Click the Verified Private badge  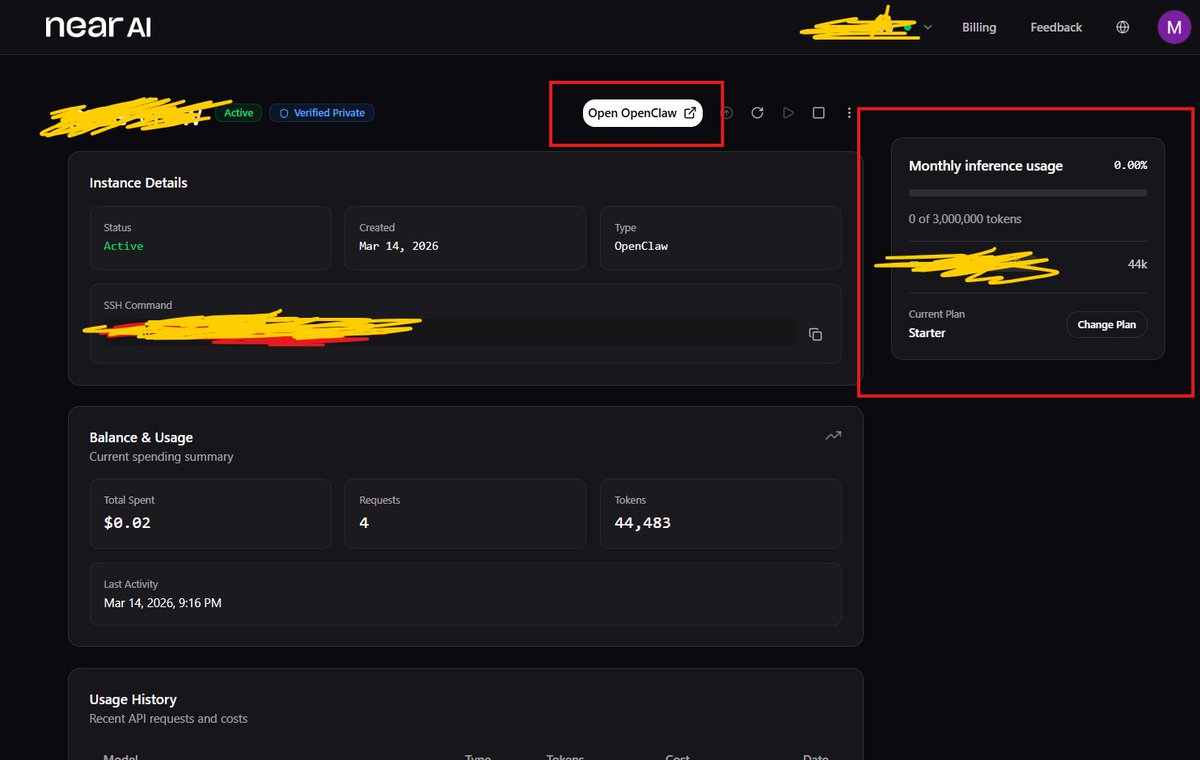(x=322, y=113)
